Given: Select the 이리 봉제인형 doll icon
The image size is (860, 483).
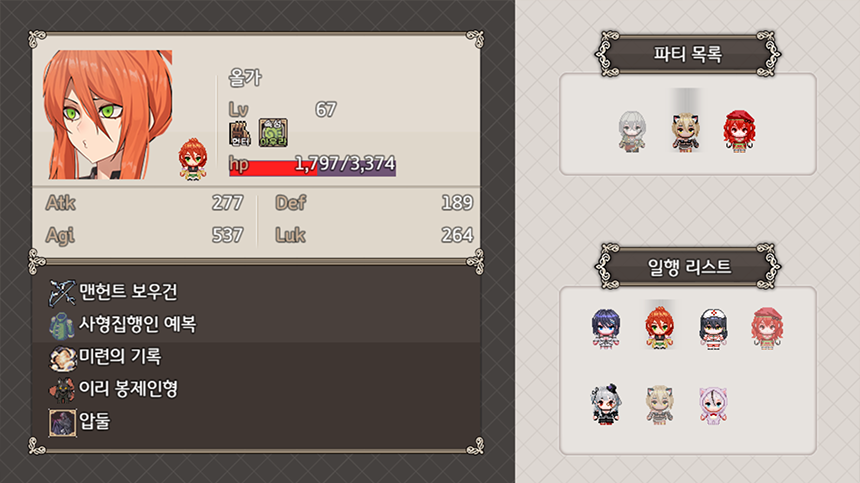Looking at the screenshot, I should point(63,390).
